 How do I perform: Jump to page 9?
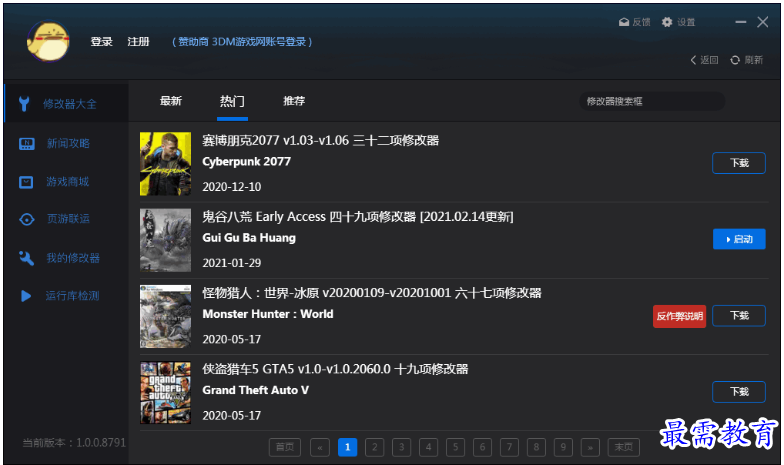click(x=564, y=447)
